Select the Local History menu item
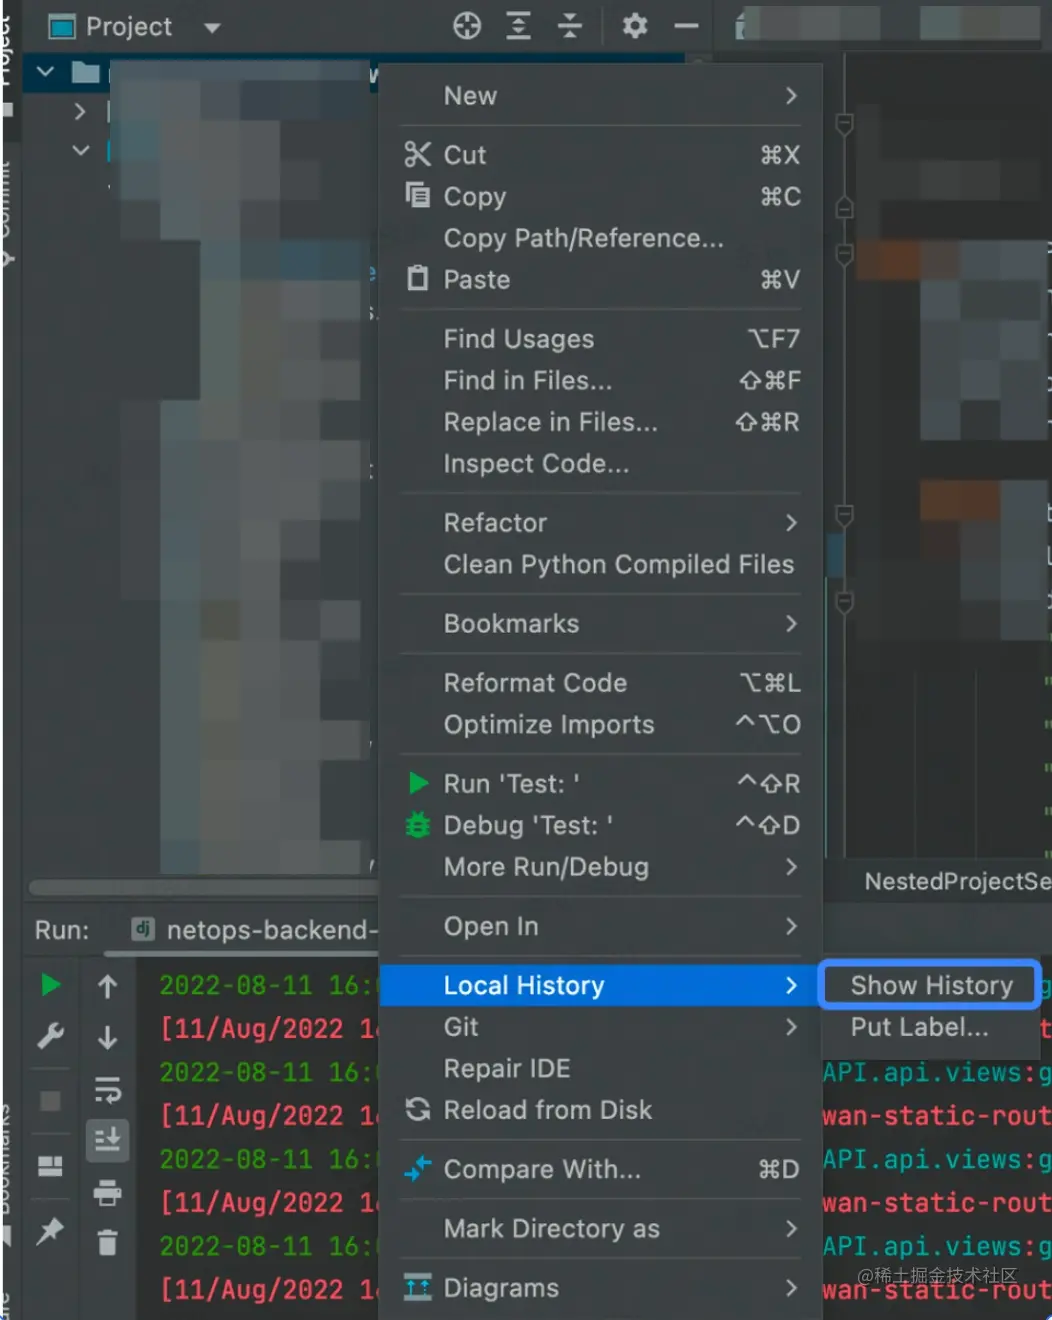This screenshot has height=1320, width=1052. pos(600,986)
